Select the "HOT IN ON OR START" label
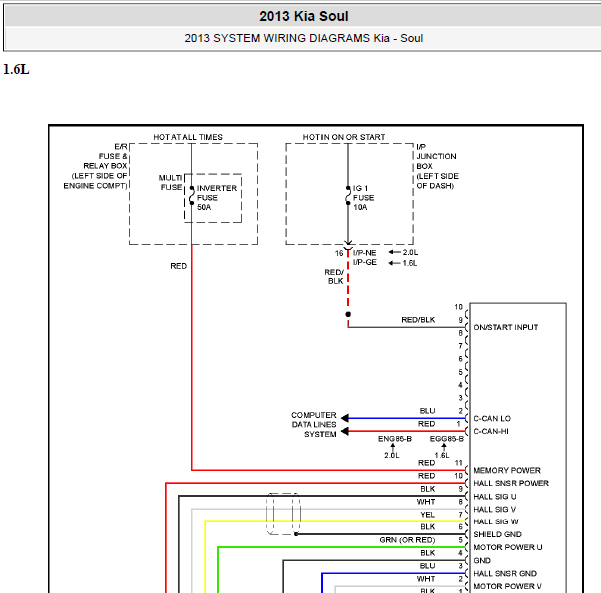 pos(344,137)
